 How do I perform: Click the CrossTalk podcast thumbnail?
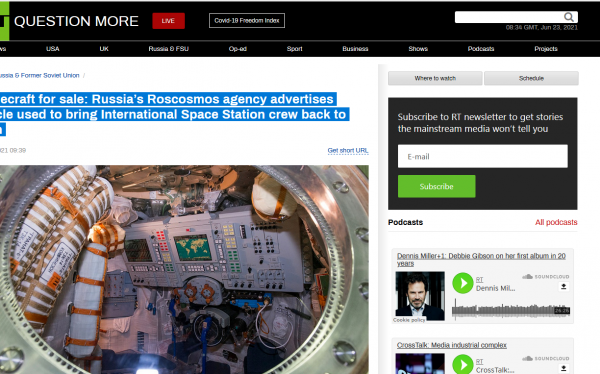pos(420,364)
